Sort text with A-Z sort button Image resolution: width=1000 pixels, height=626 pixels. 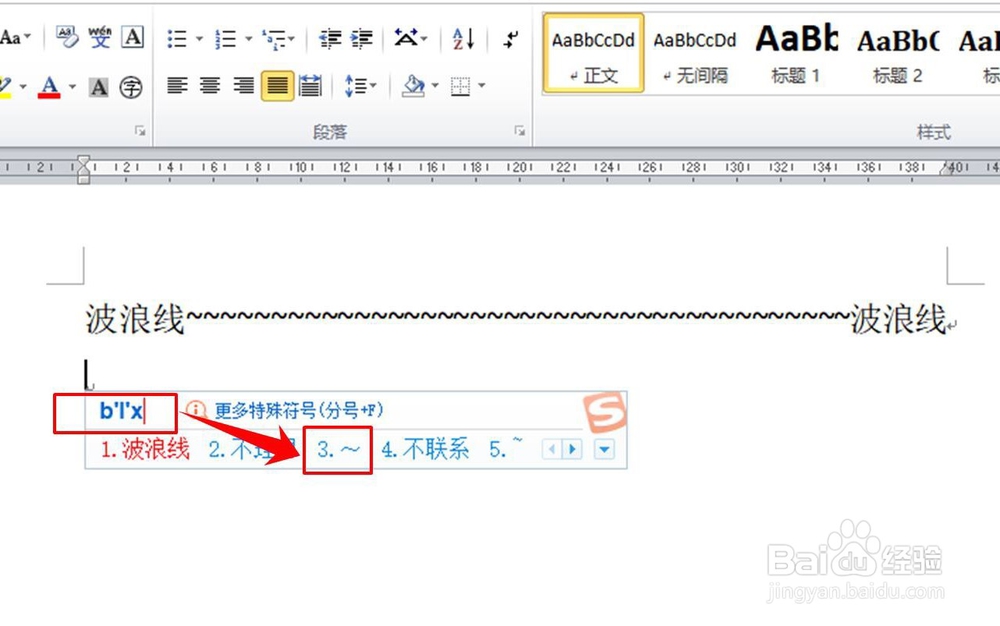click(x=463, y=39)
